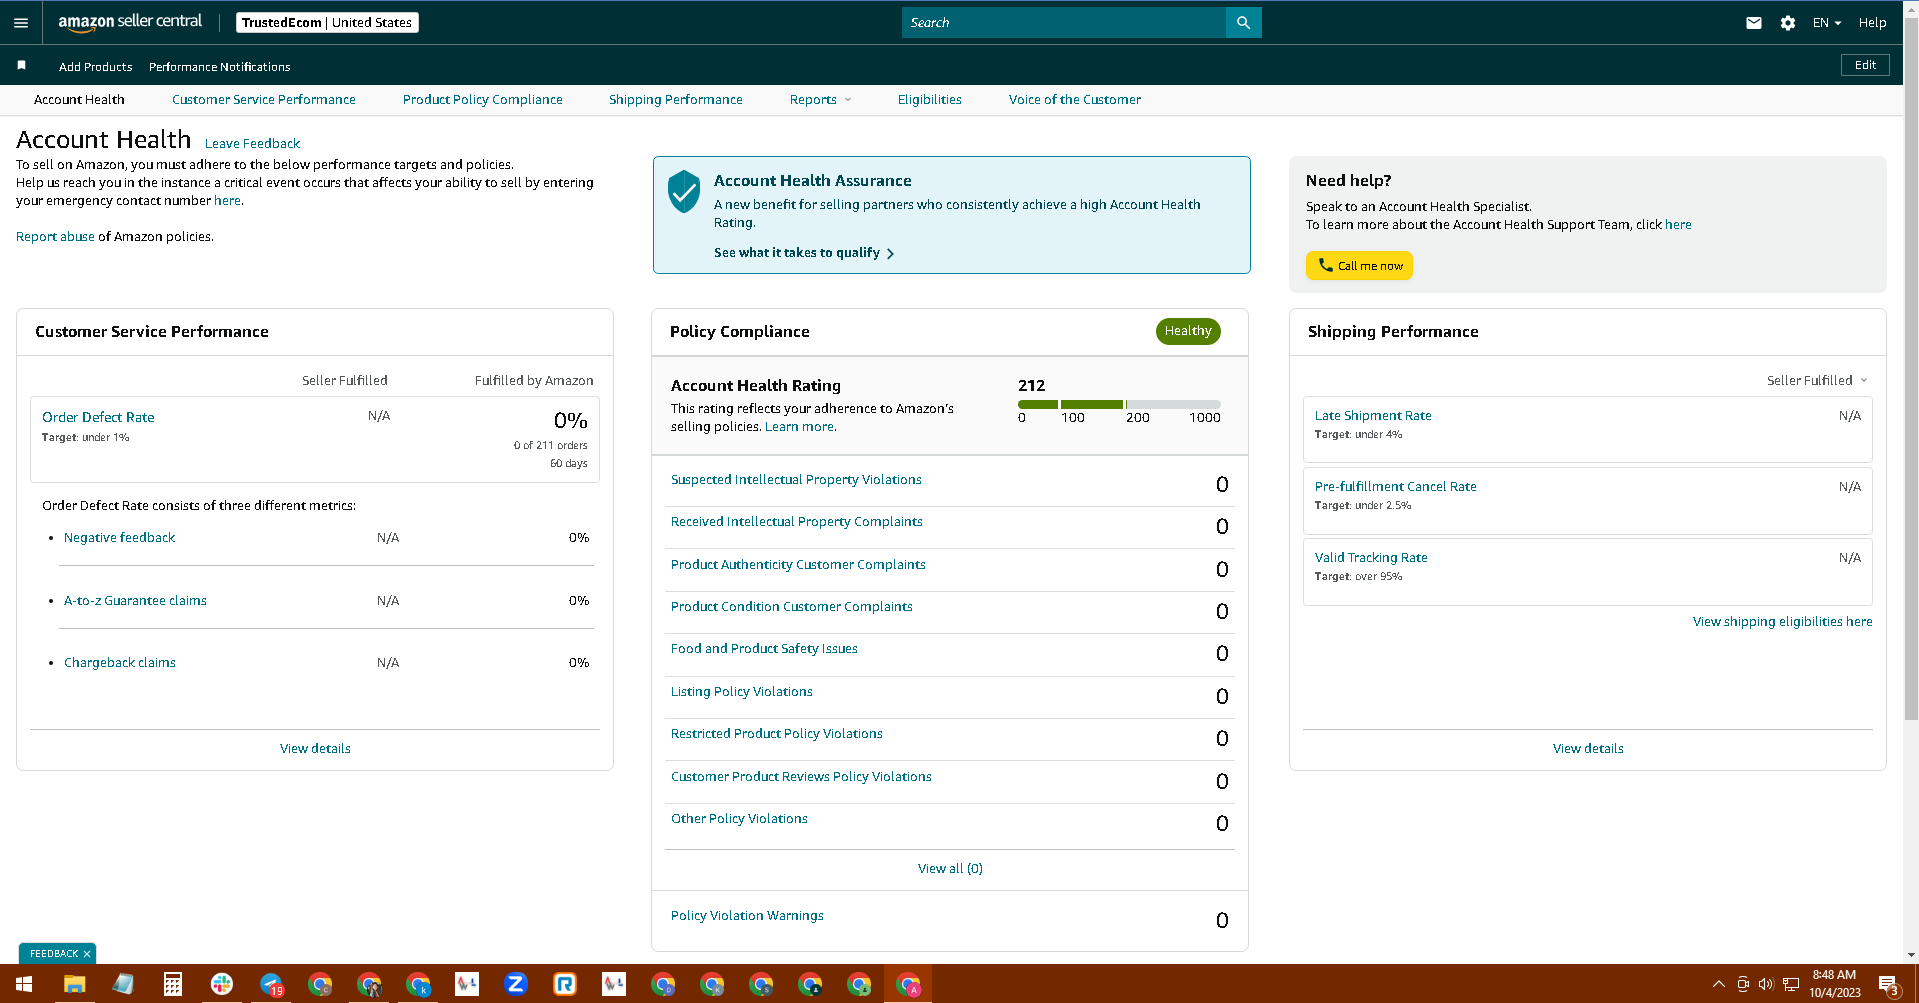Expand the Reports menu dropdown
This screenshot has width=1919, height=1003.
[820, 99]
